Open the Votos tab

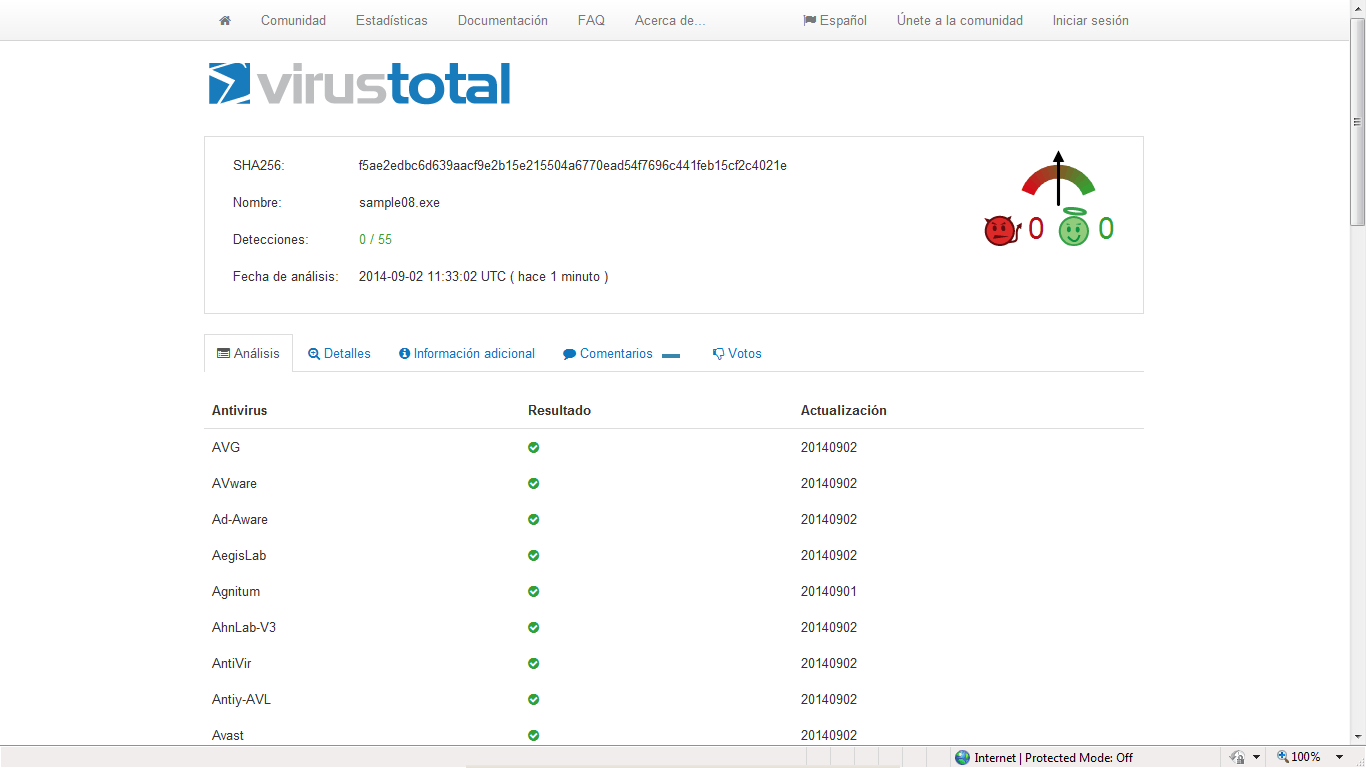737,353
